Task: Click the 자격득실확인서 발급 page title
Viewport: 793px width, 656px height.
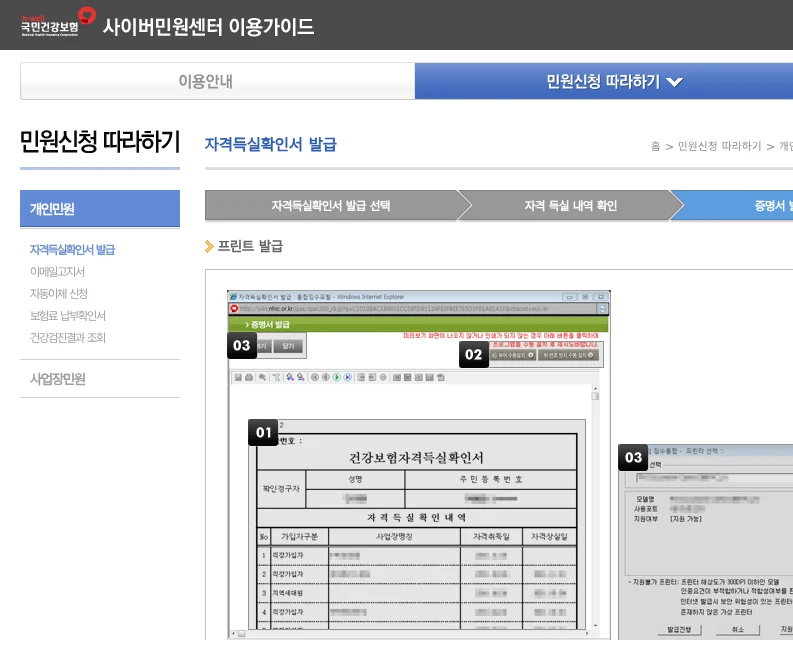Action: click(271, 144)
